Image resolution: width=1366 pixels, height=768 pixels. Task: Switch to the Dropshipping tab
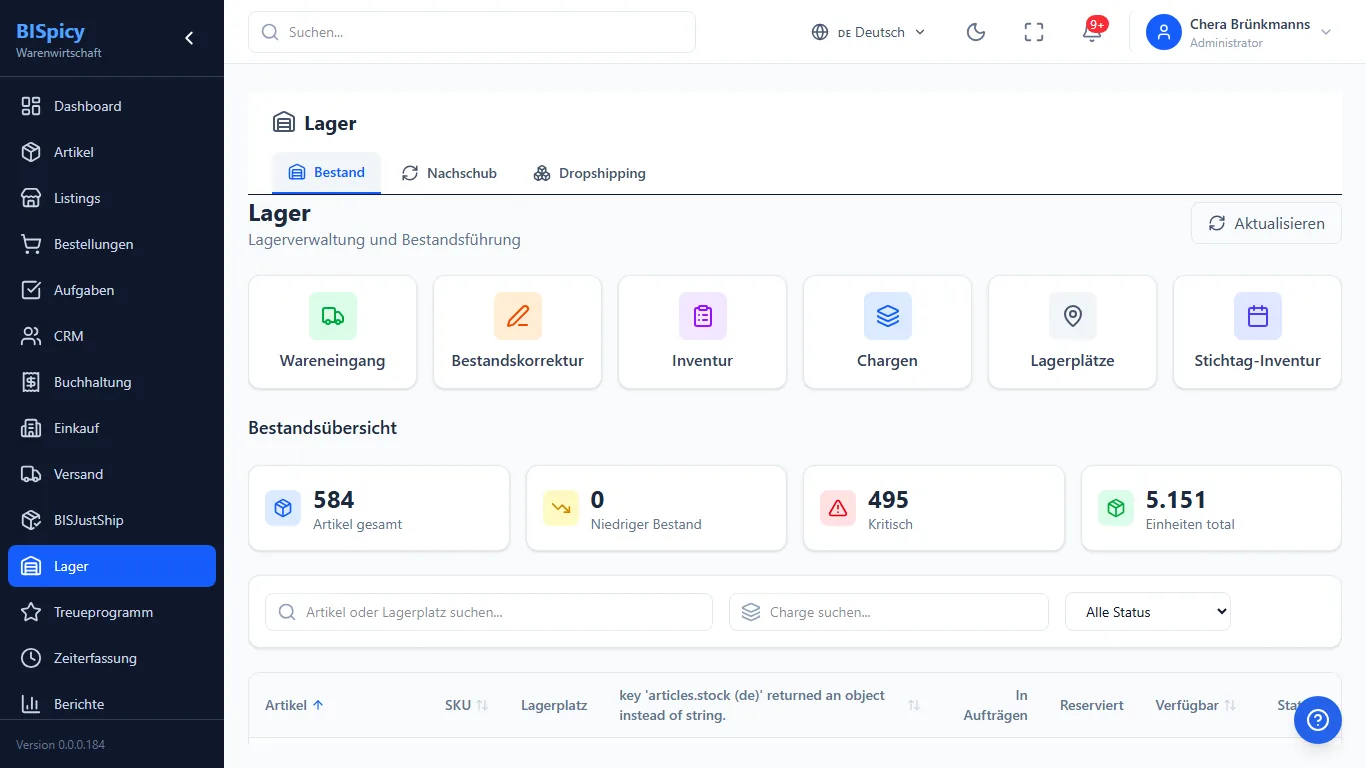click(589, 173)
